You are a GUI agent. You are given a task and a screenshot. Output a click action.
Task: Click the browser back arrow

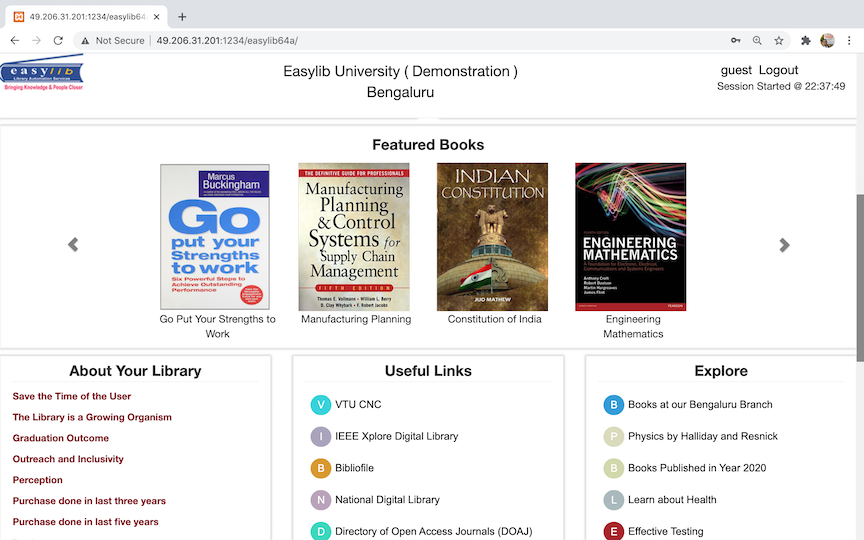tap(15, 40)
